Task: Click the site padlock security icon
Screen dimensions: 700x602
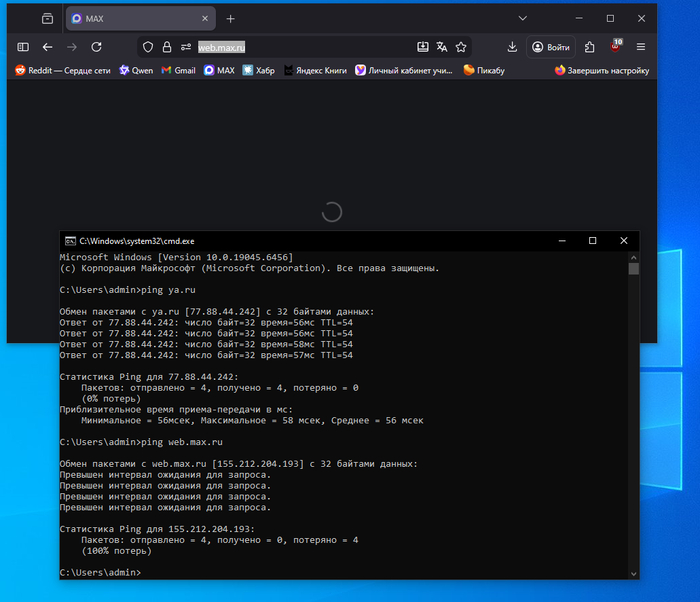Action: pyautogui.click(x=166, y=47)
